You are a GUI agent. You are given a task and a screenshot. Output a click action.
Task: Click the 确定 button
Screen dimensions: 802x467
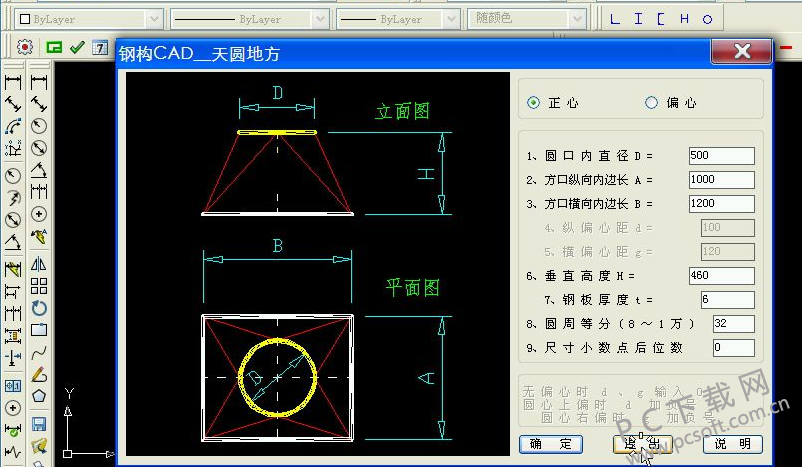551,443
